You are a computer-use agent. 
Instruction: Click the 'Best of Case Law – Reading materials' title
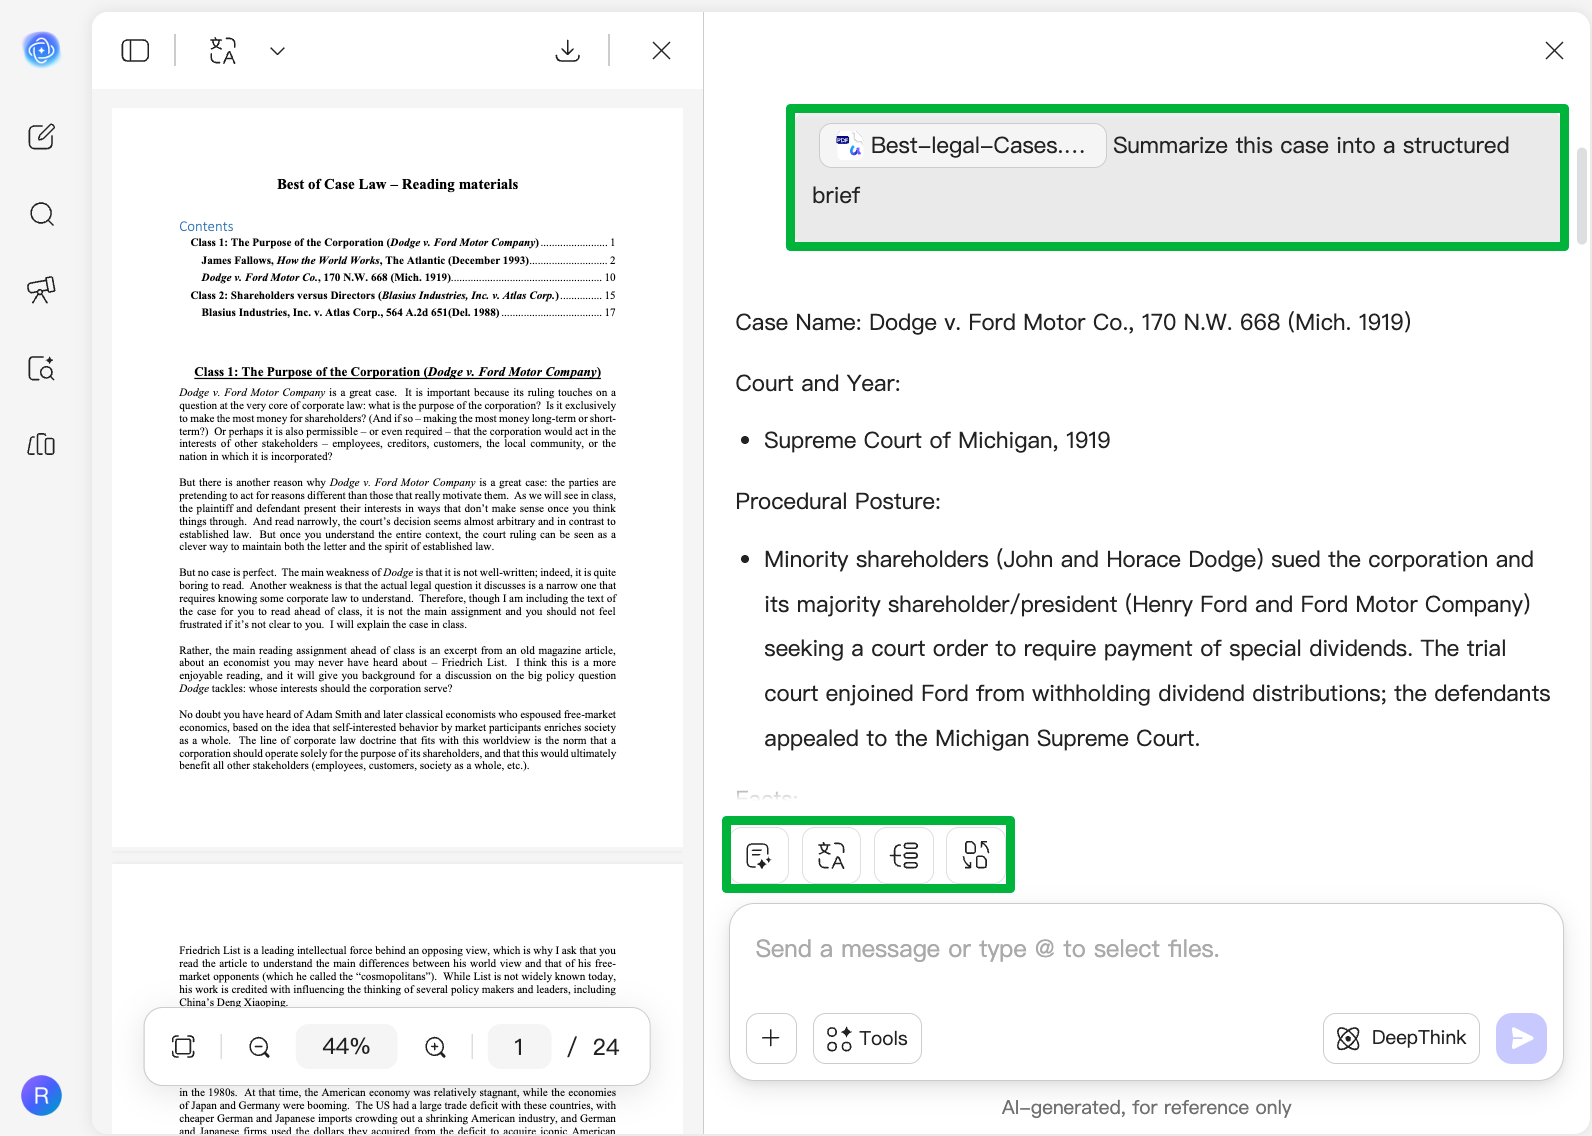[x=398, y=184]
